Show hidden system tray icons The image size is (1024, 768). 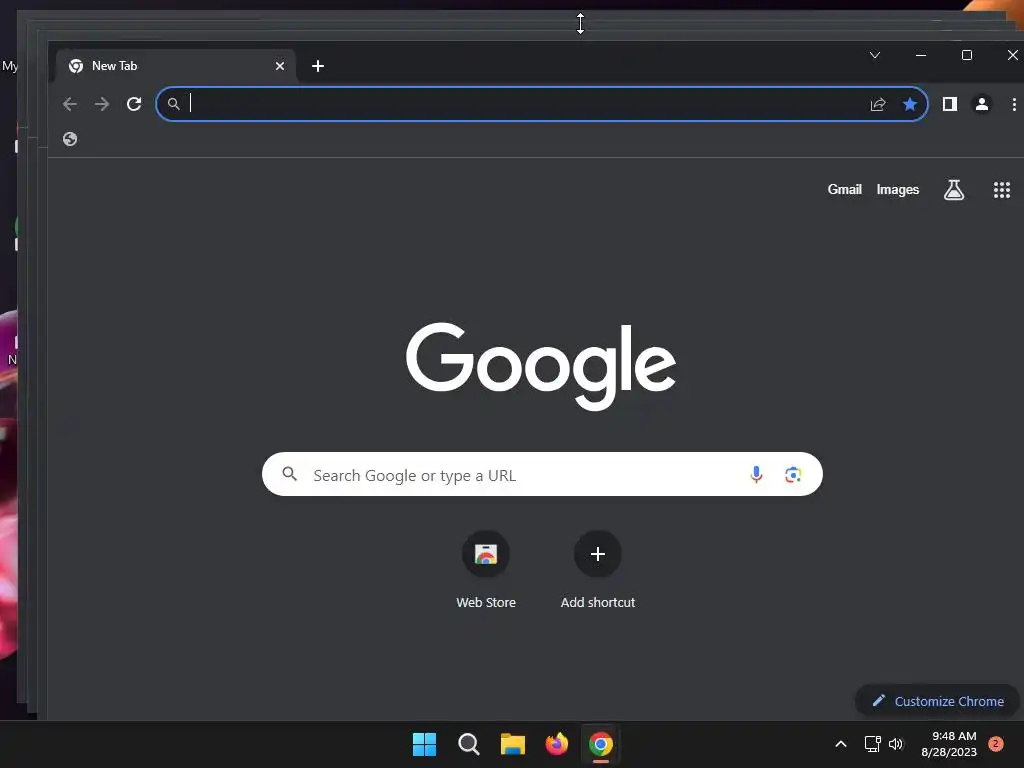coord(840,744)
